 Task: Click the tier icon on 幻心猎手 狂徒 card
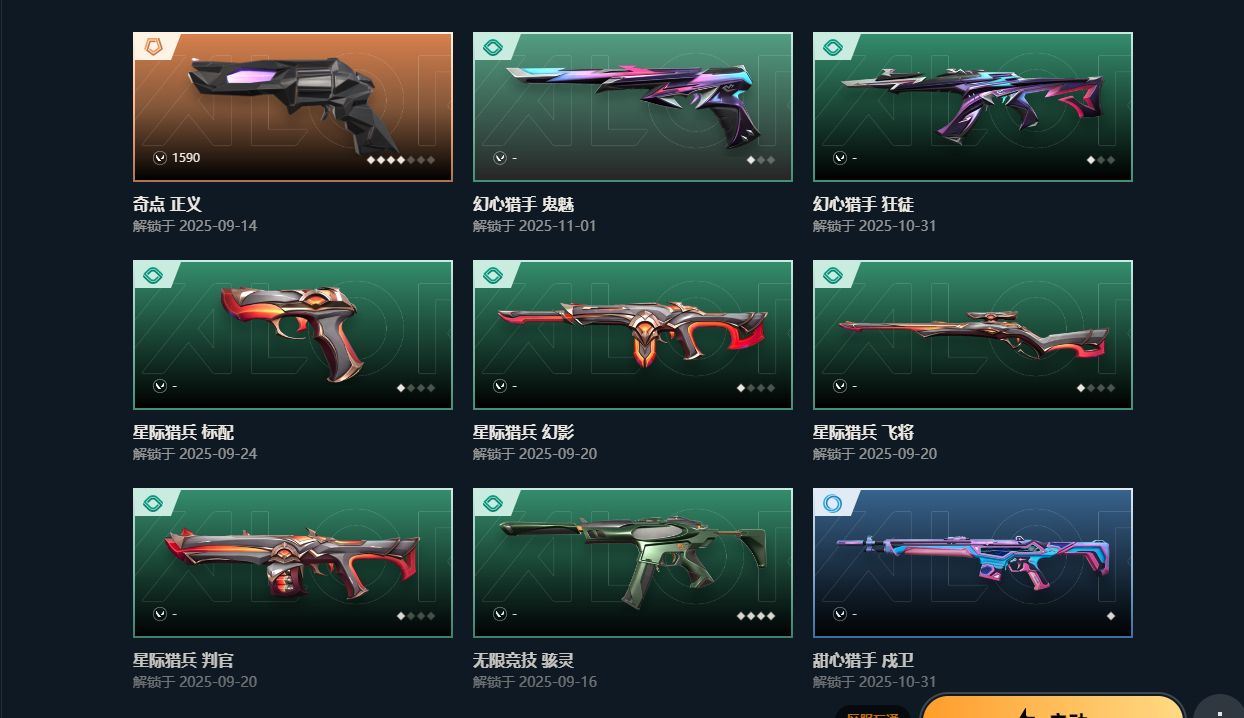pyautogui.click(x=833, y=47)
